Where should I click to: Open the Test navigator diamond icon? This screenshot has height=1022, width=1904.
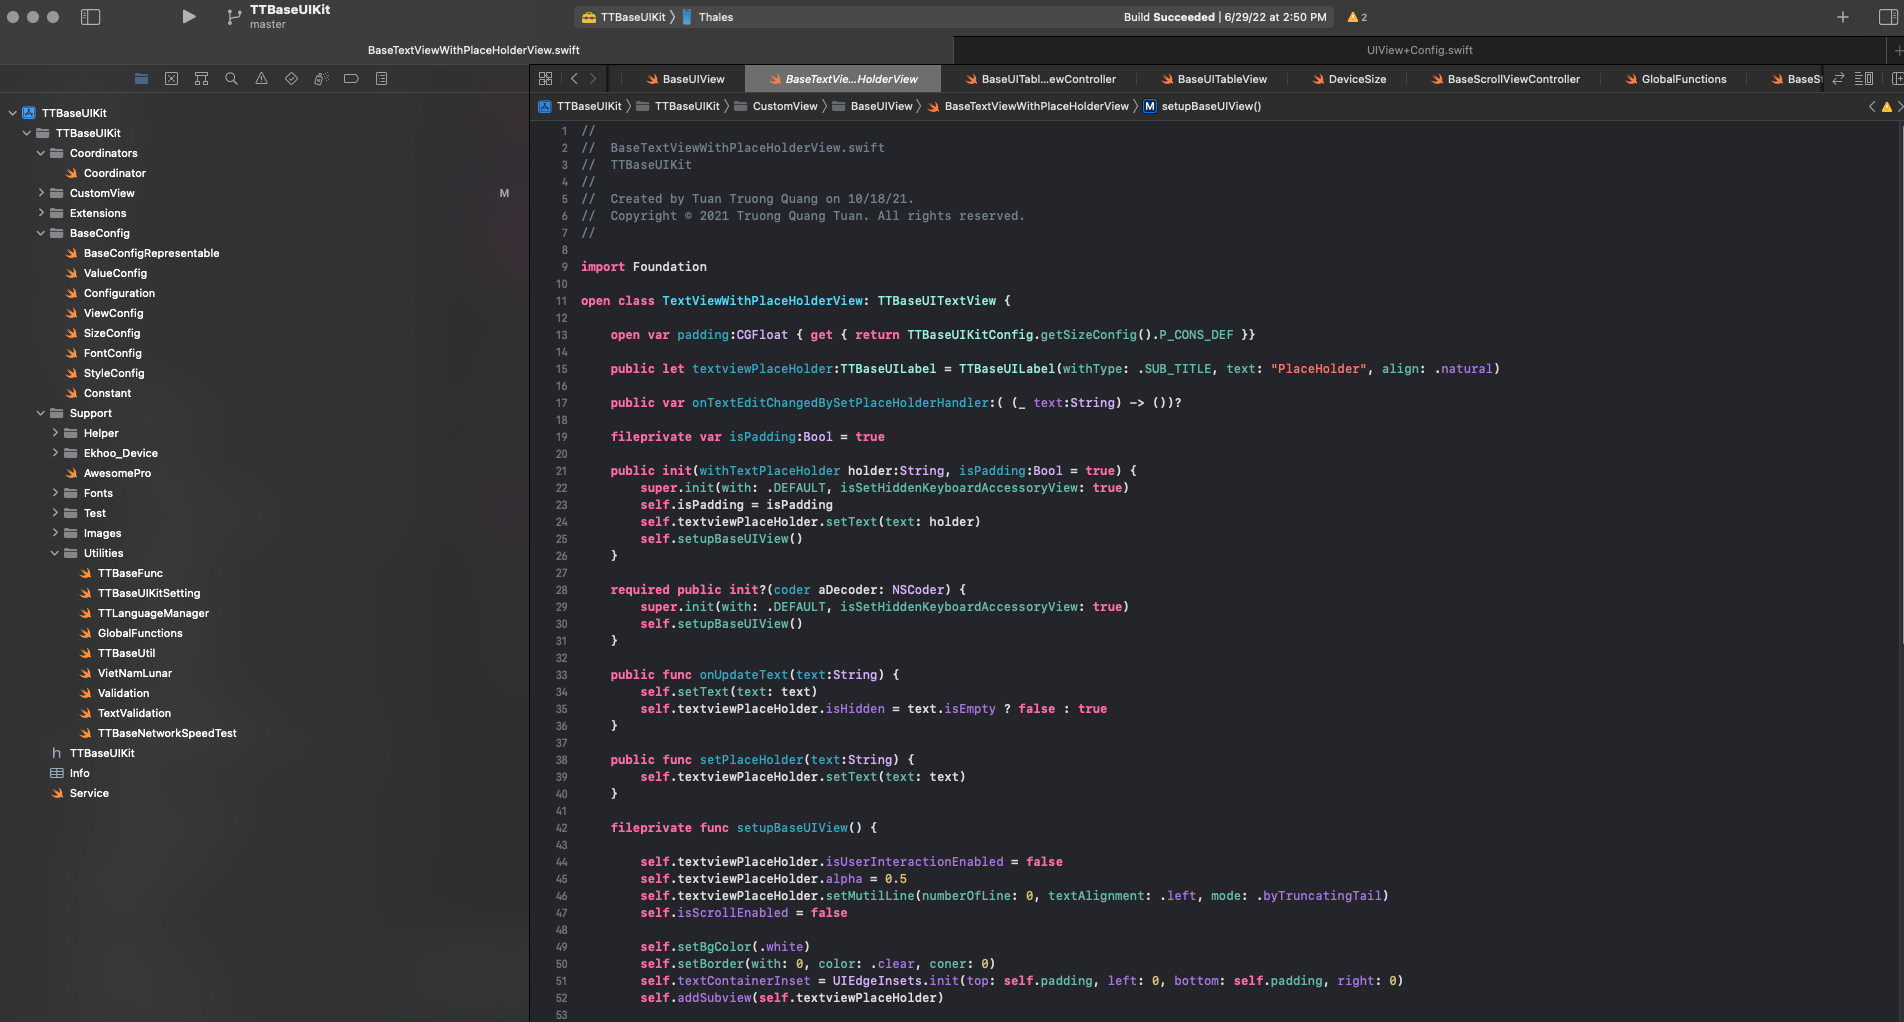point(291,78)
